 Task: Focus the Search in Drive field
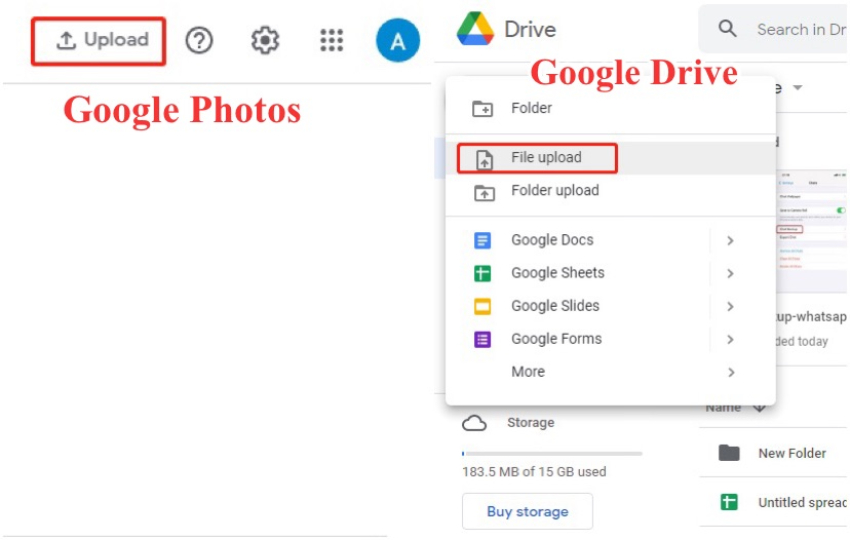click(x=774, y=29)
